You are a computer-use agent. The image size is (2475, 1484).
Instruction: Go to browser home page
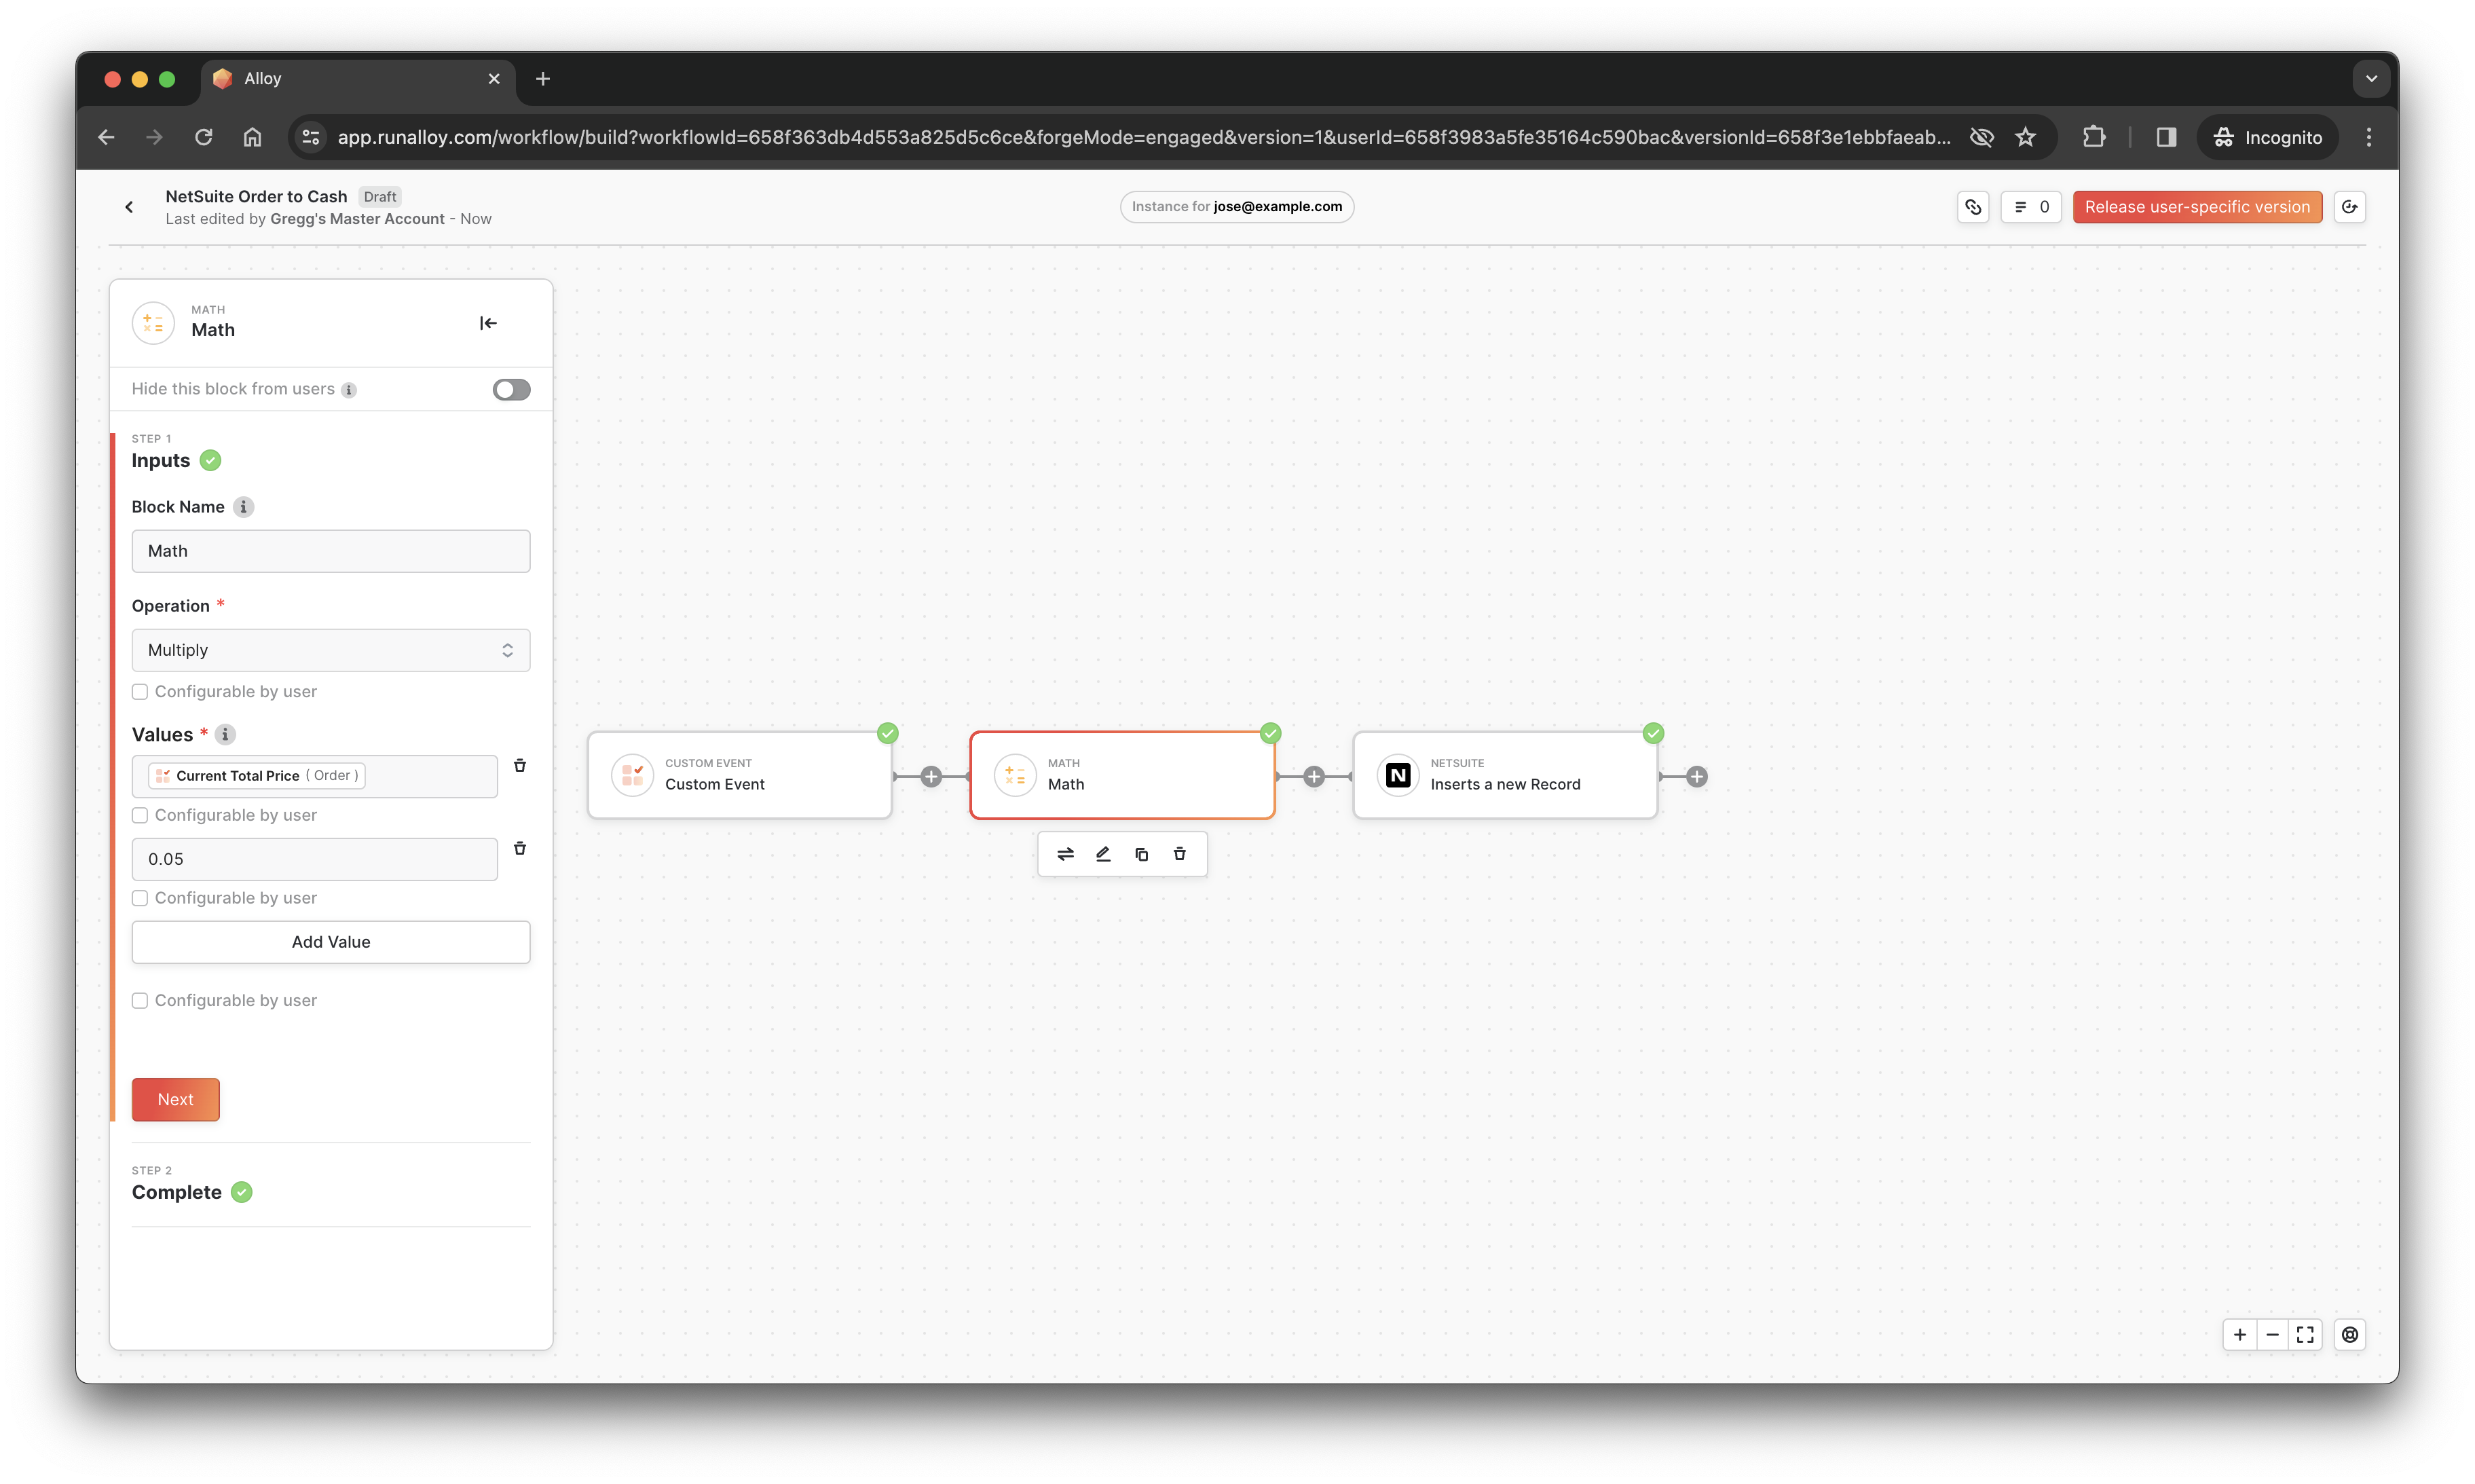pyautogui.click(x=252, y=137)
